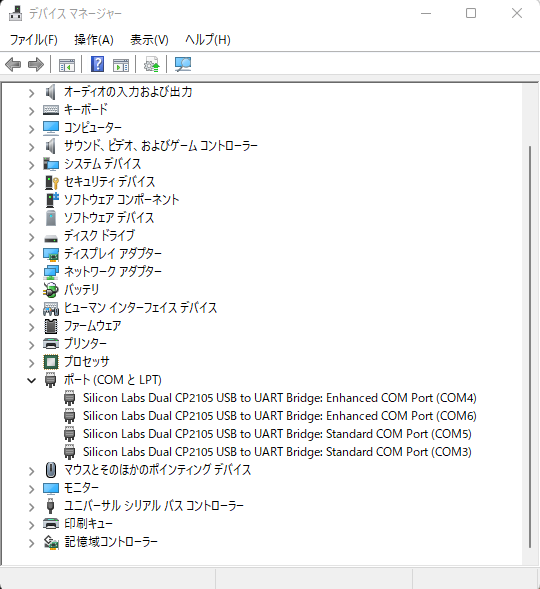Click the Back arrow toolbar icon
Image resolution: width=540 pixels, height=589 pixels.
click(x=13, y=65)
